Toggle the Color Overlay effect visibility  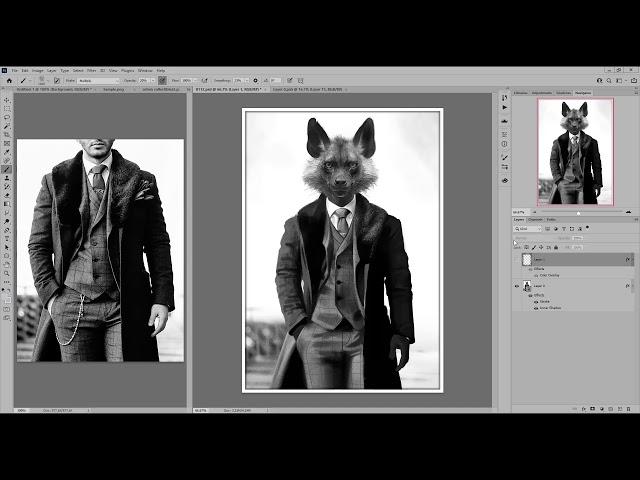tap(536, 276)
